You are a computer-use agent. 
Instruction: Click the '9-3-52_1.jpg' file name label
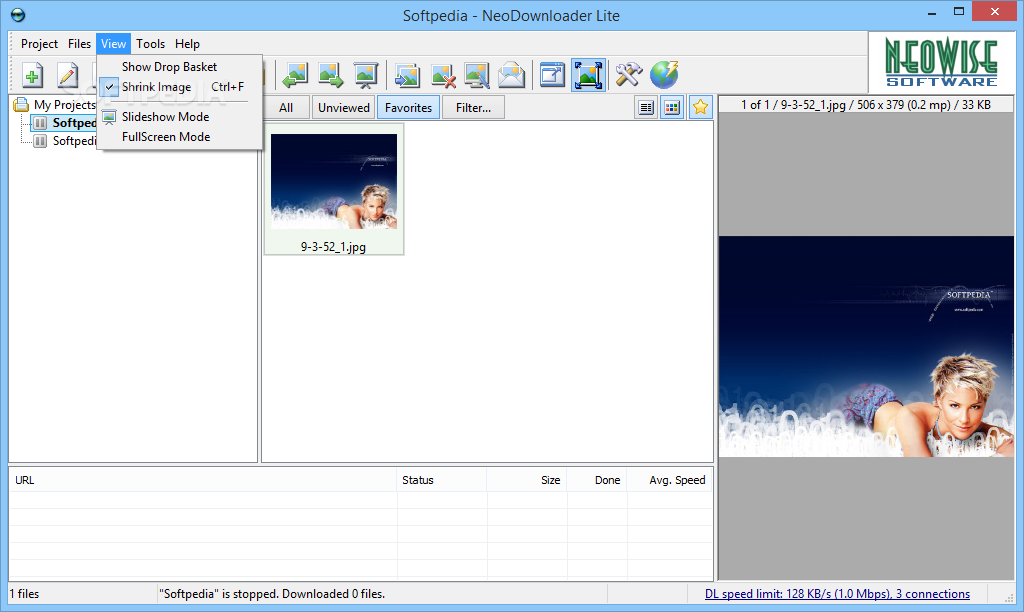pos(333,247)
